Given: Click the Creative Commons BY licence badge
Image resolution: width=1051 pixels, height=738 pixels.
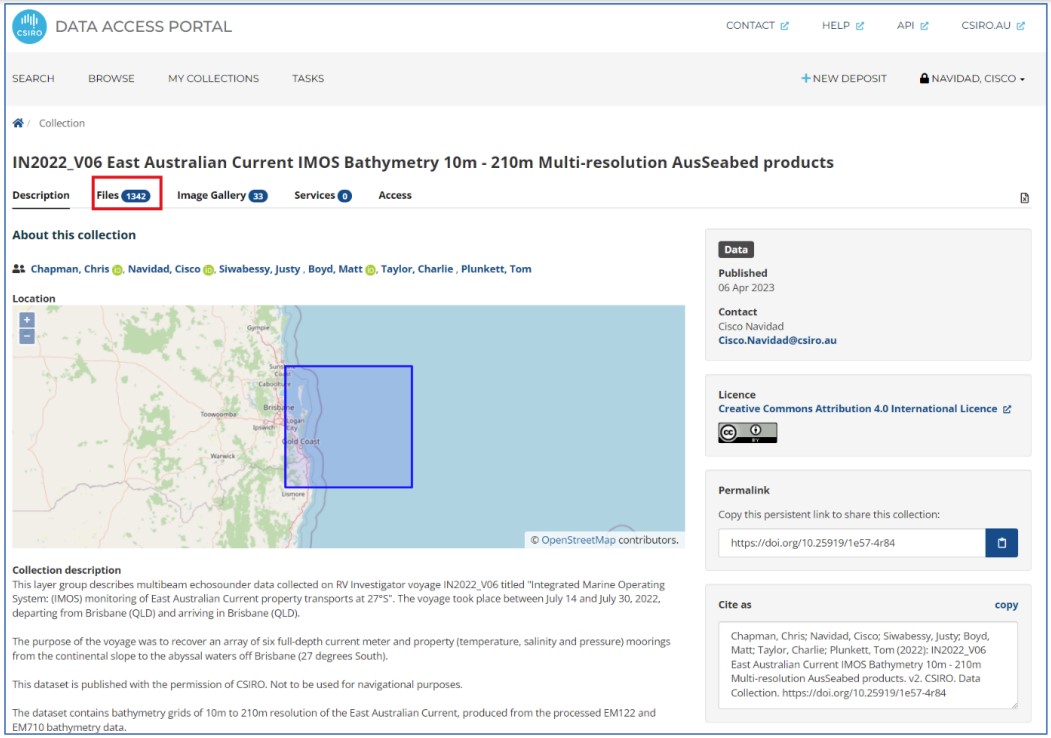Looking at the screenshot, I should [x=747, y=432].
